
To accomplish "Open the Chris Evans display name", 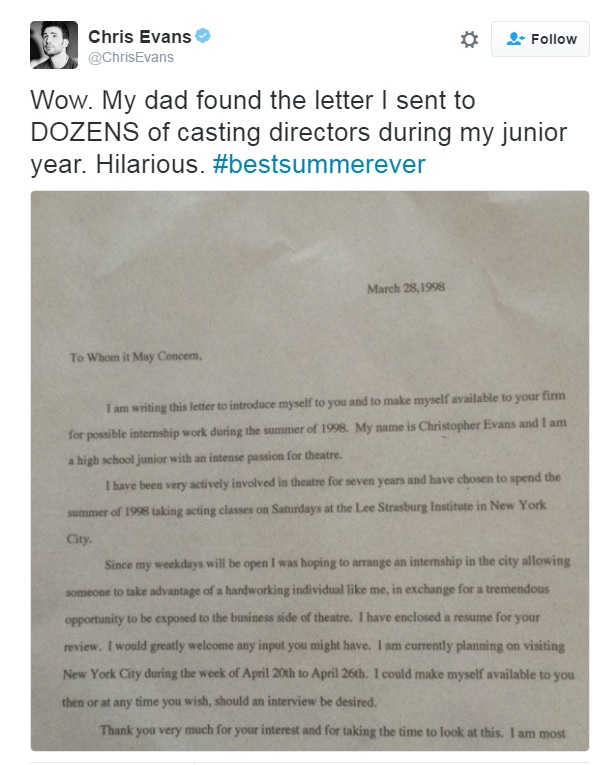I will [140, 37].
